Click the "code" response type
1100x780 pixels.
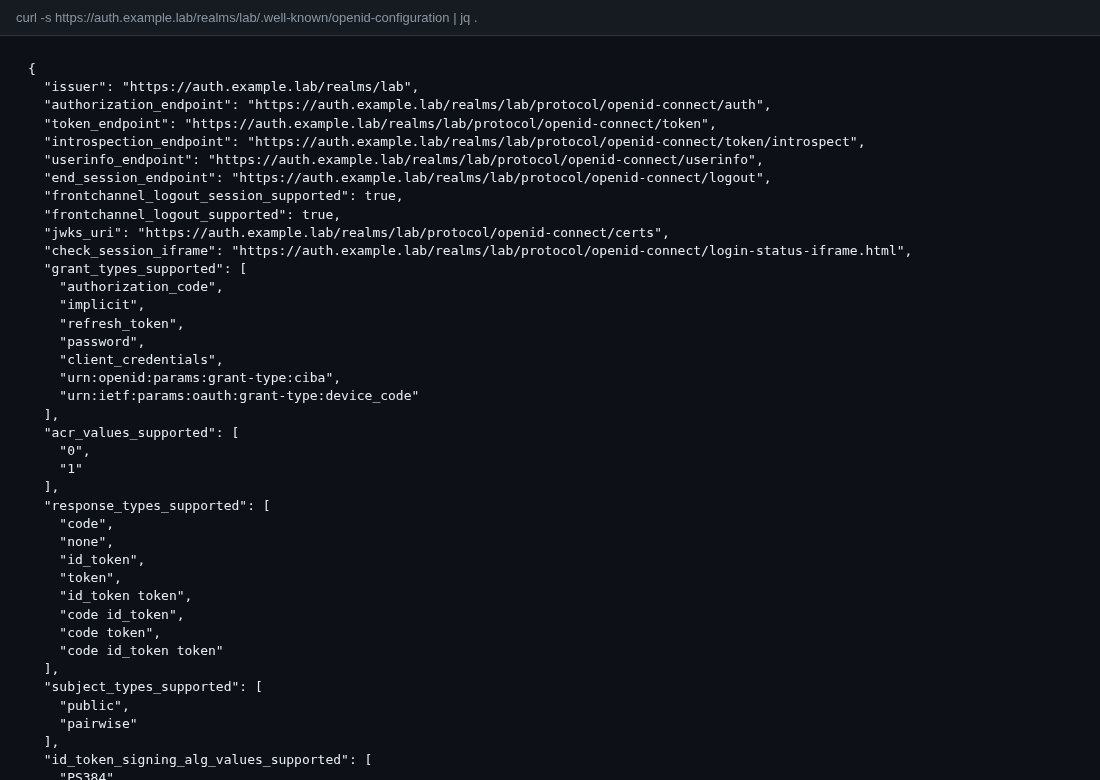click(83, 523)
